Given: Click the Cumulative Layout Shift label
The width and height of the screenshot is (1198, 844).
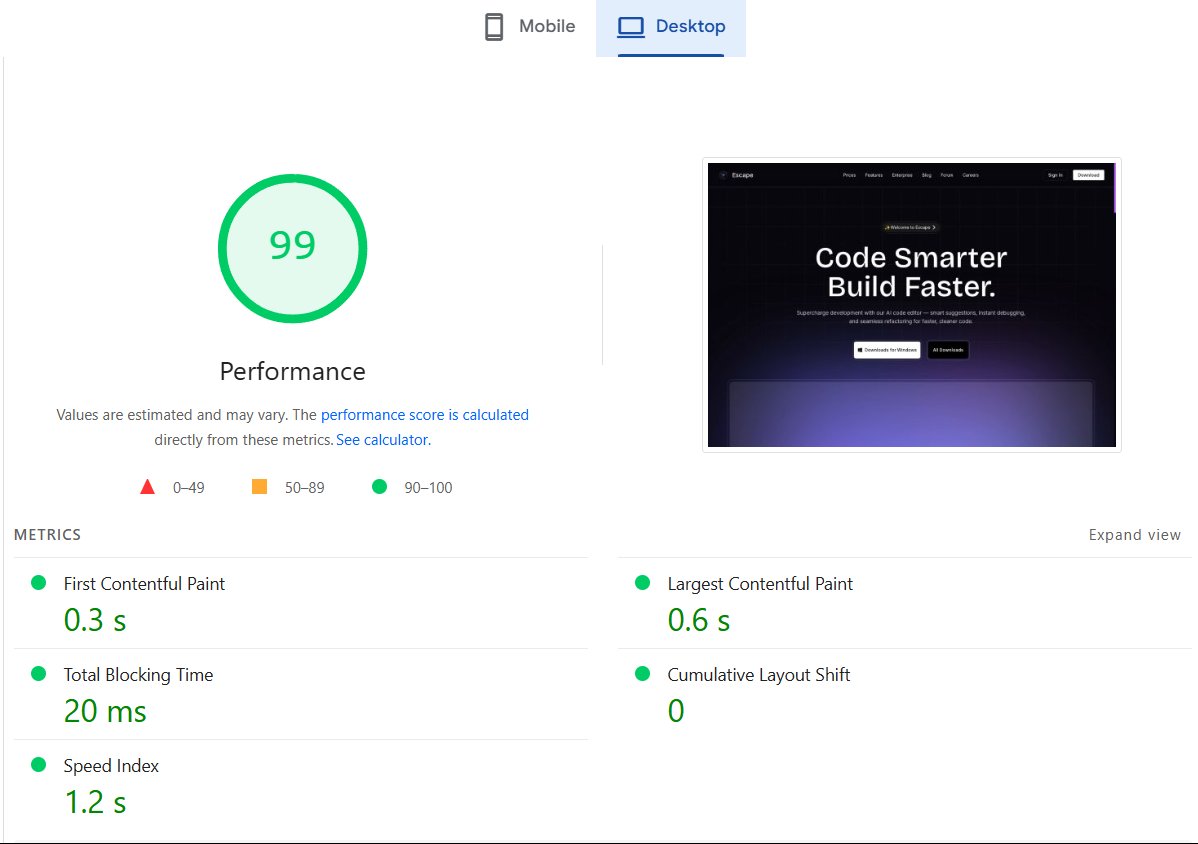Looking at the screenshot, I should point(759,674).
